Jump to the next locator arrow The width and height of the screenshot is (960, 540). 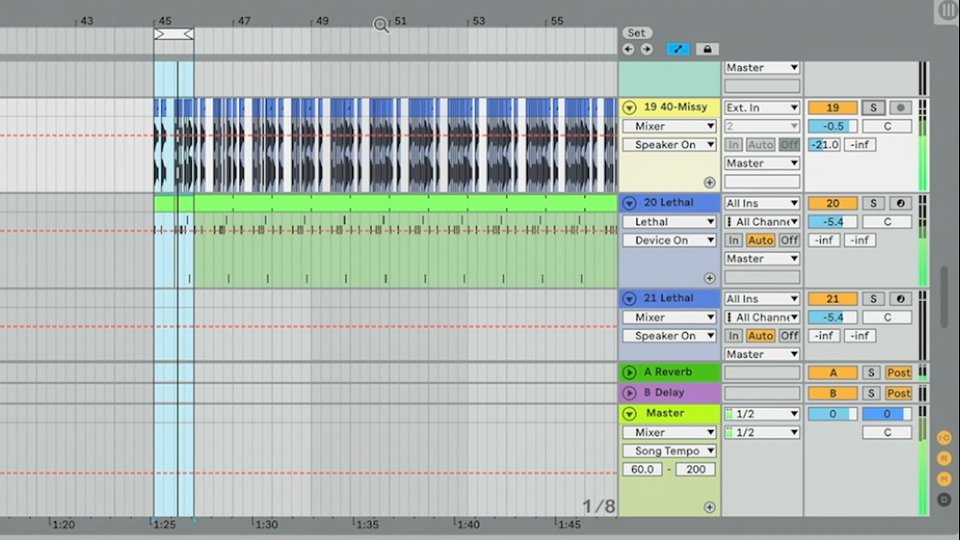click(x=646, y=49)
